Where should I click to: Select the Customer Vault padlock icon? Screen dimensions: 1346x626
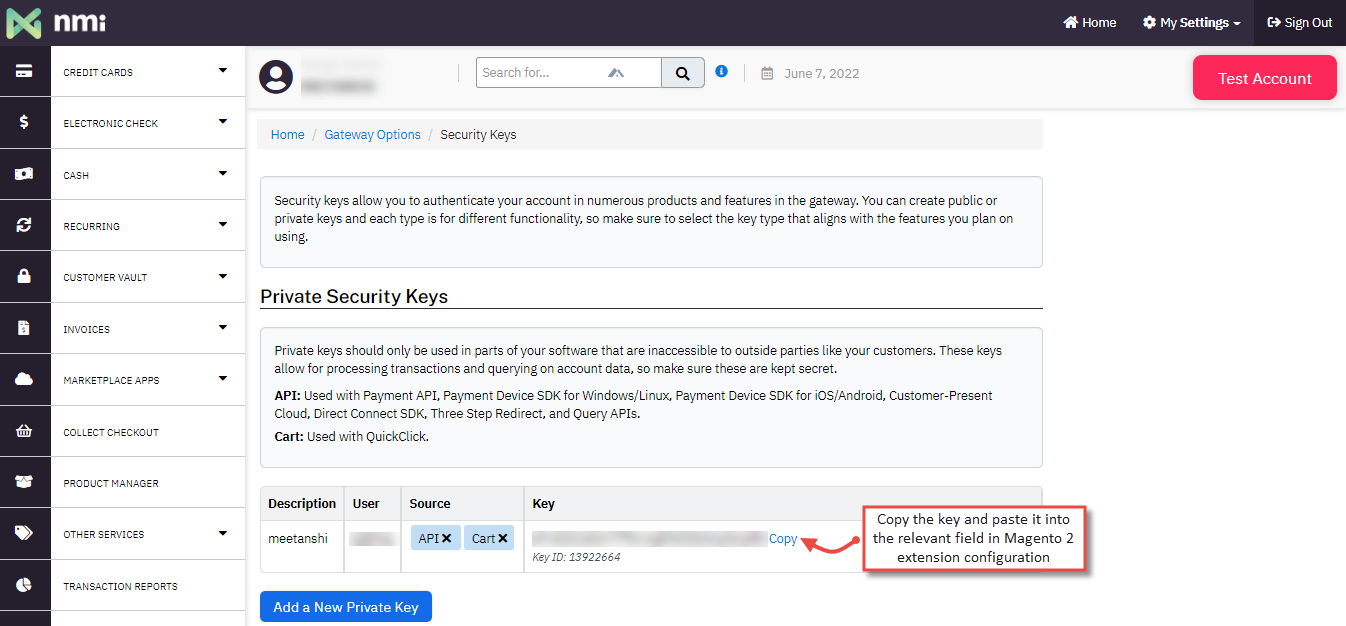point(25,276)
